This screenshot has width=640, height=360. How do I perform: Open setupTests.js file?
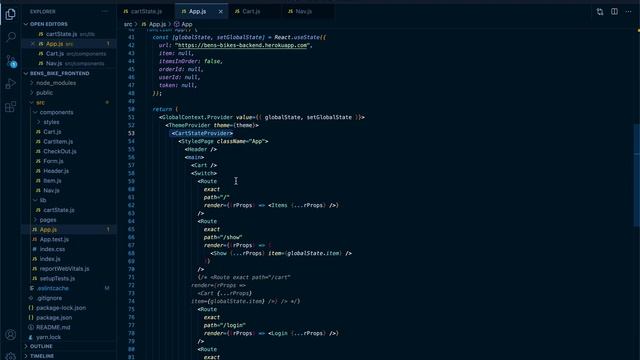coord(57,279)
